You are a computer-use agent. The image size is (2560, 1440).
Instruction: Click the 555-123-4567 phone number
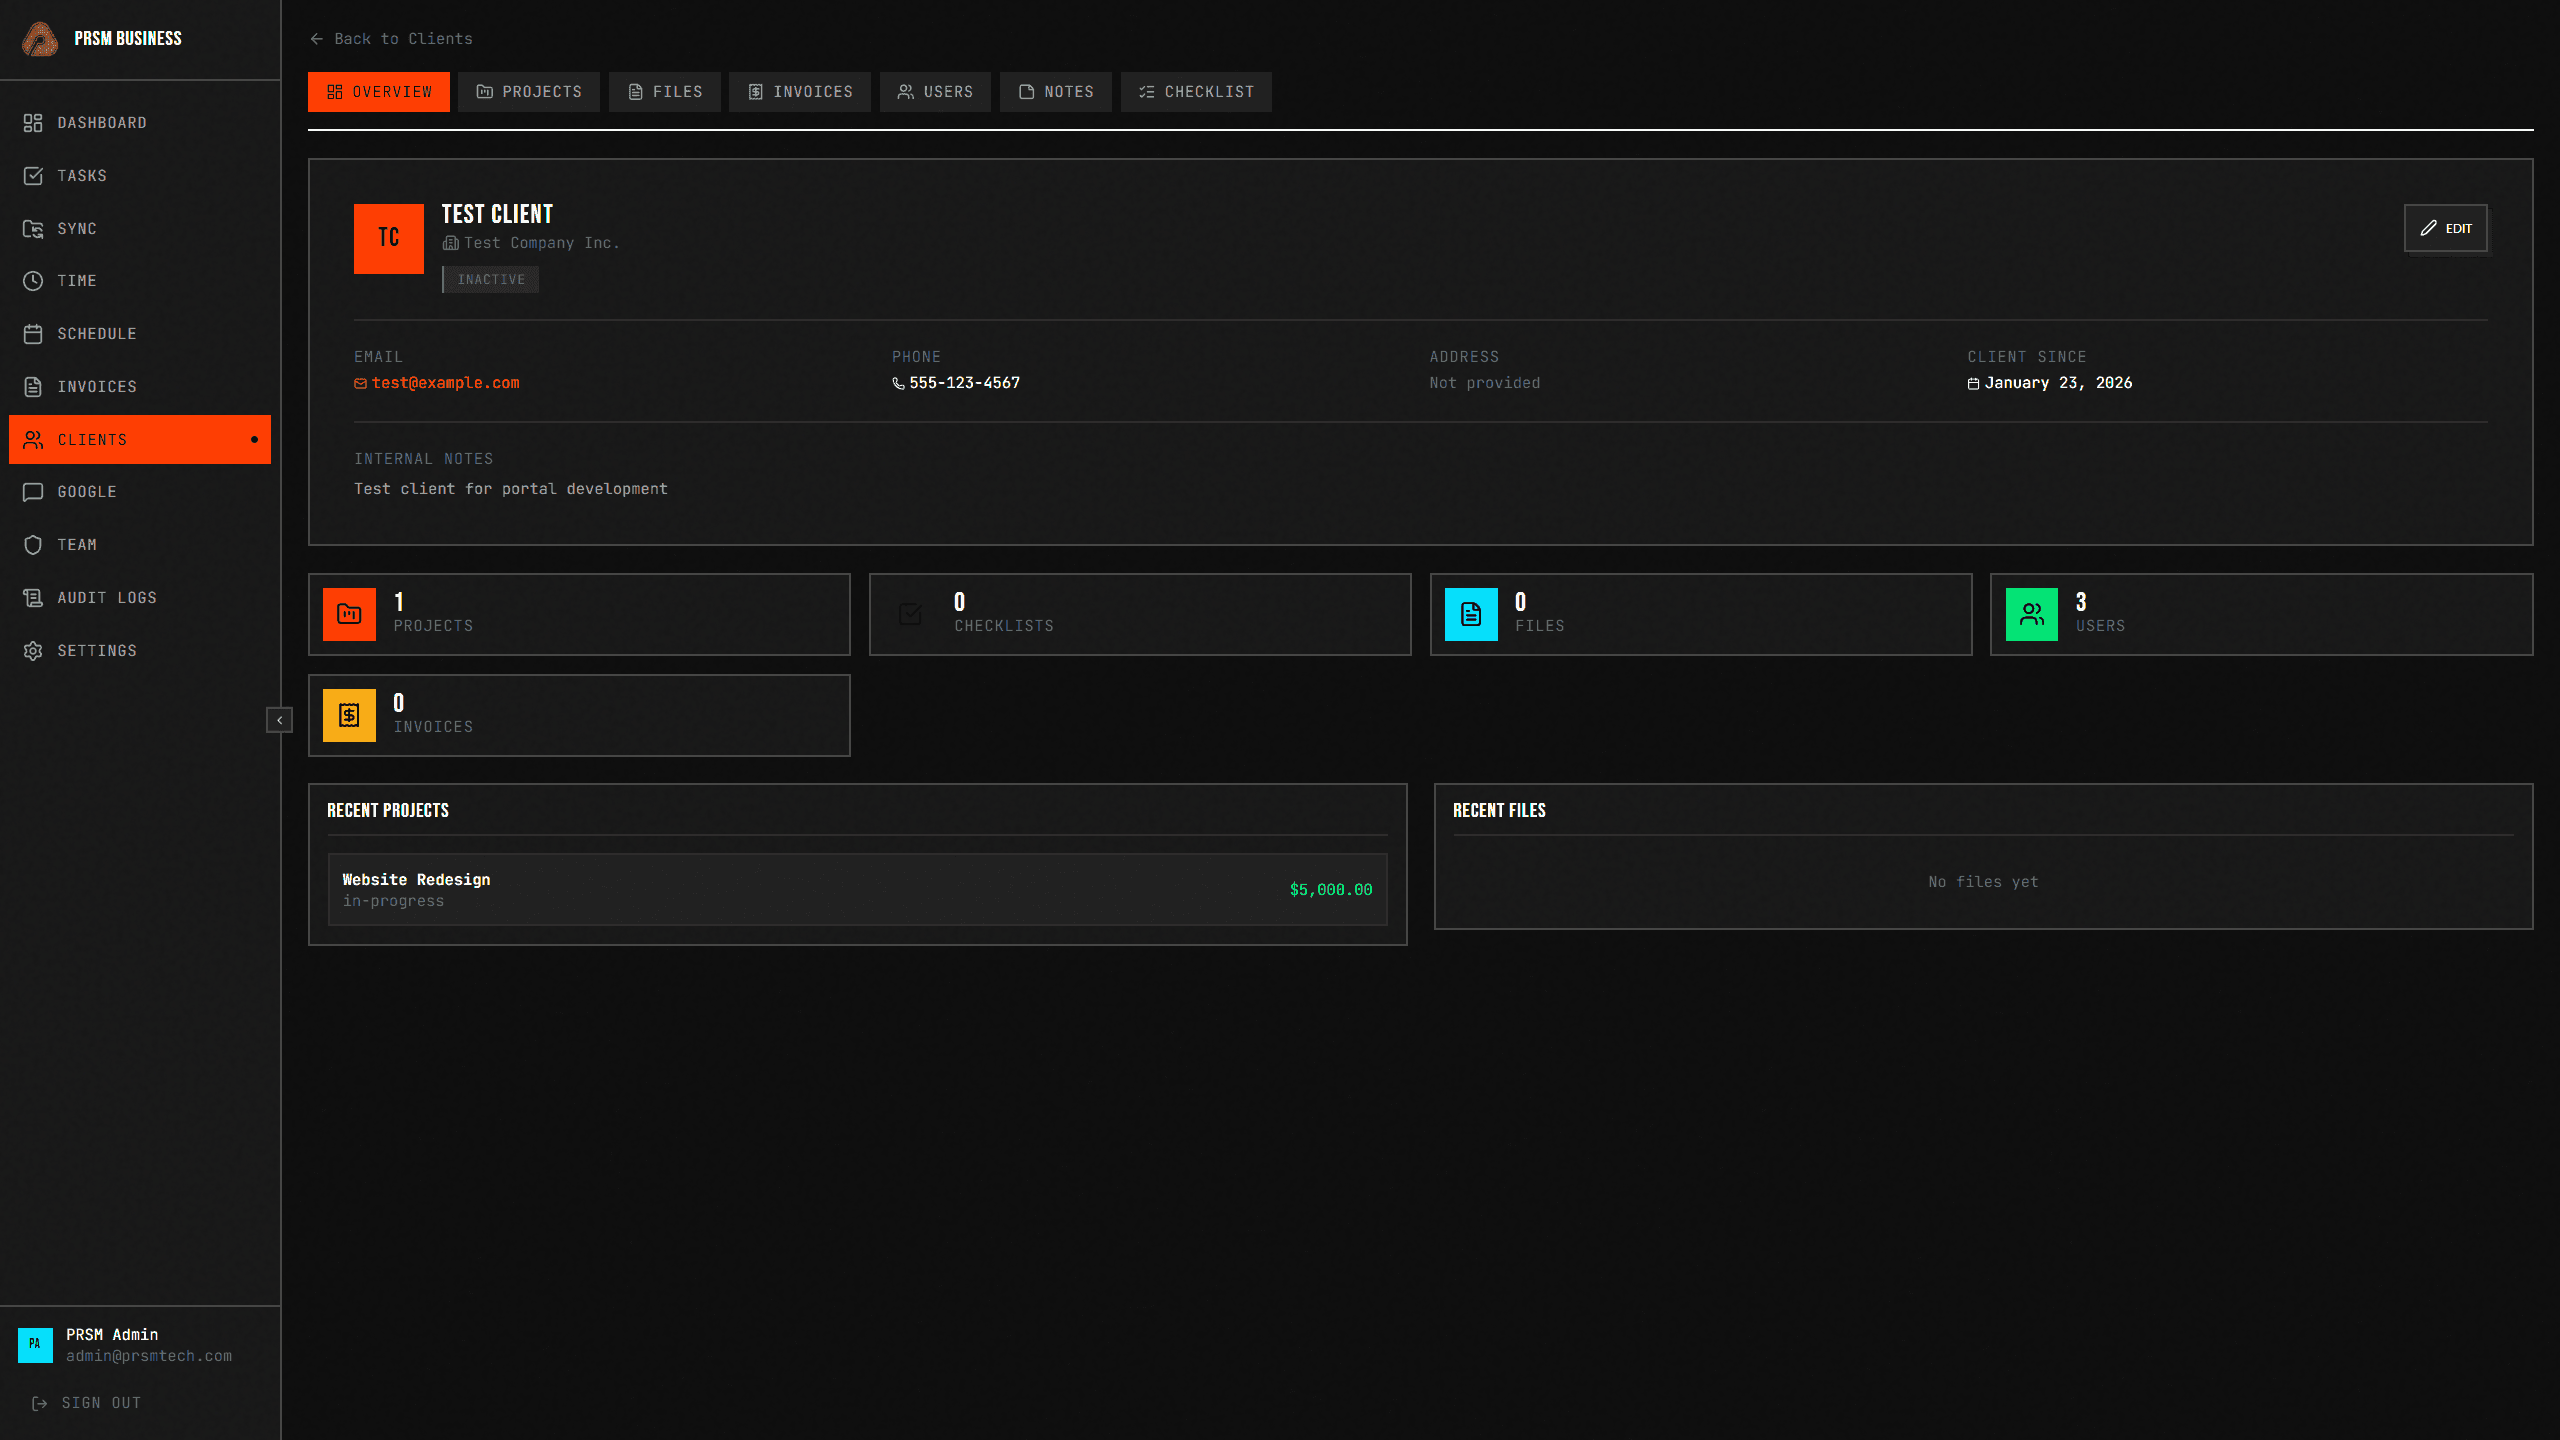click(965, 384)
